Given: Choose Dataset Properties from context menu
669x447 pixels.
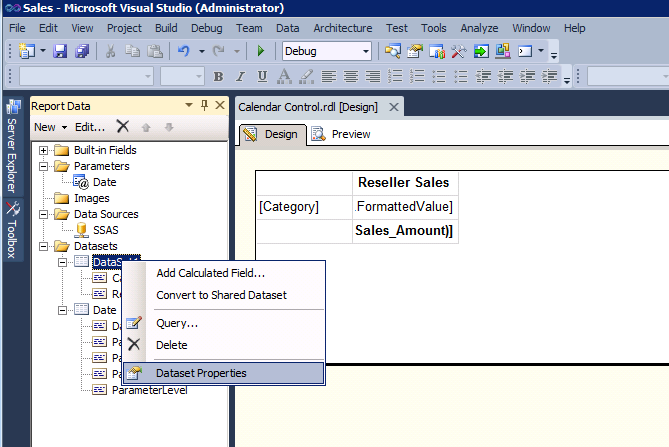Looking at the screenshot, I should click(x=201, y=373).
